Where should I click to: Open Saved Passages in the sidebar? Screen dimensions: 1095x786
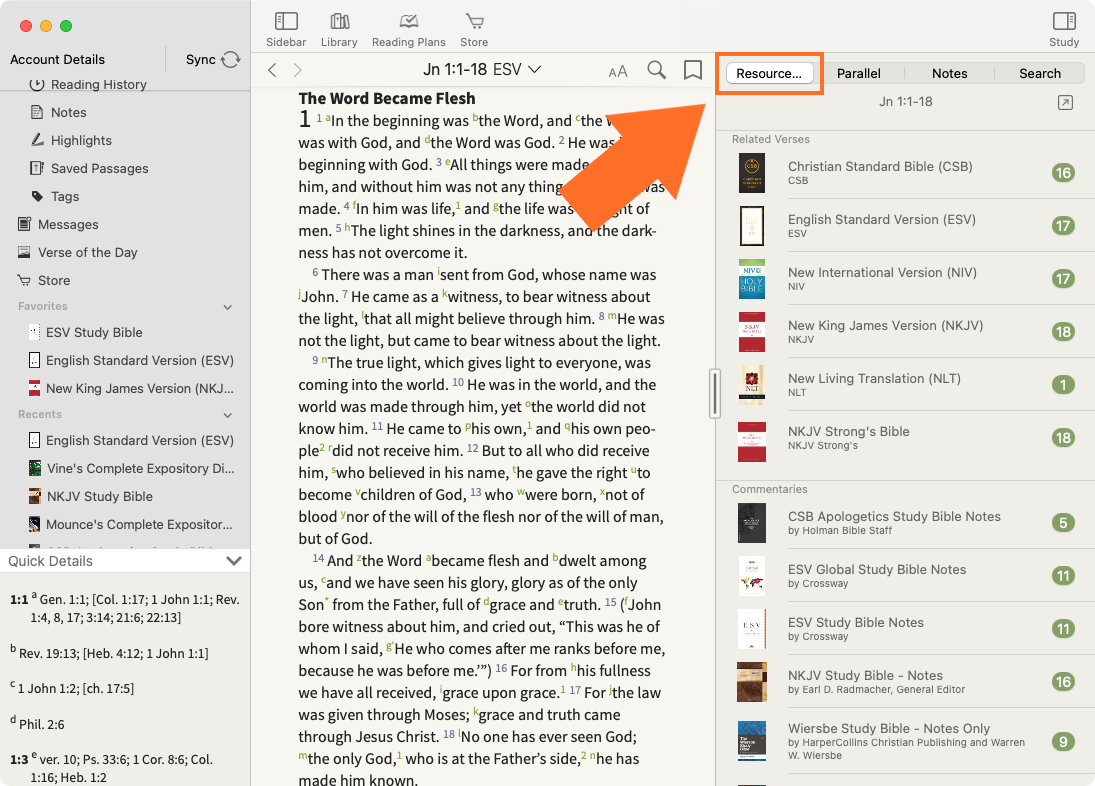pos(89,168)
